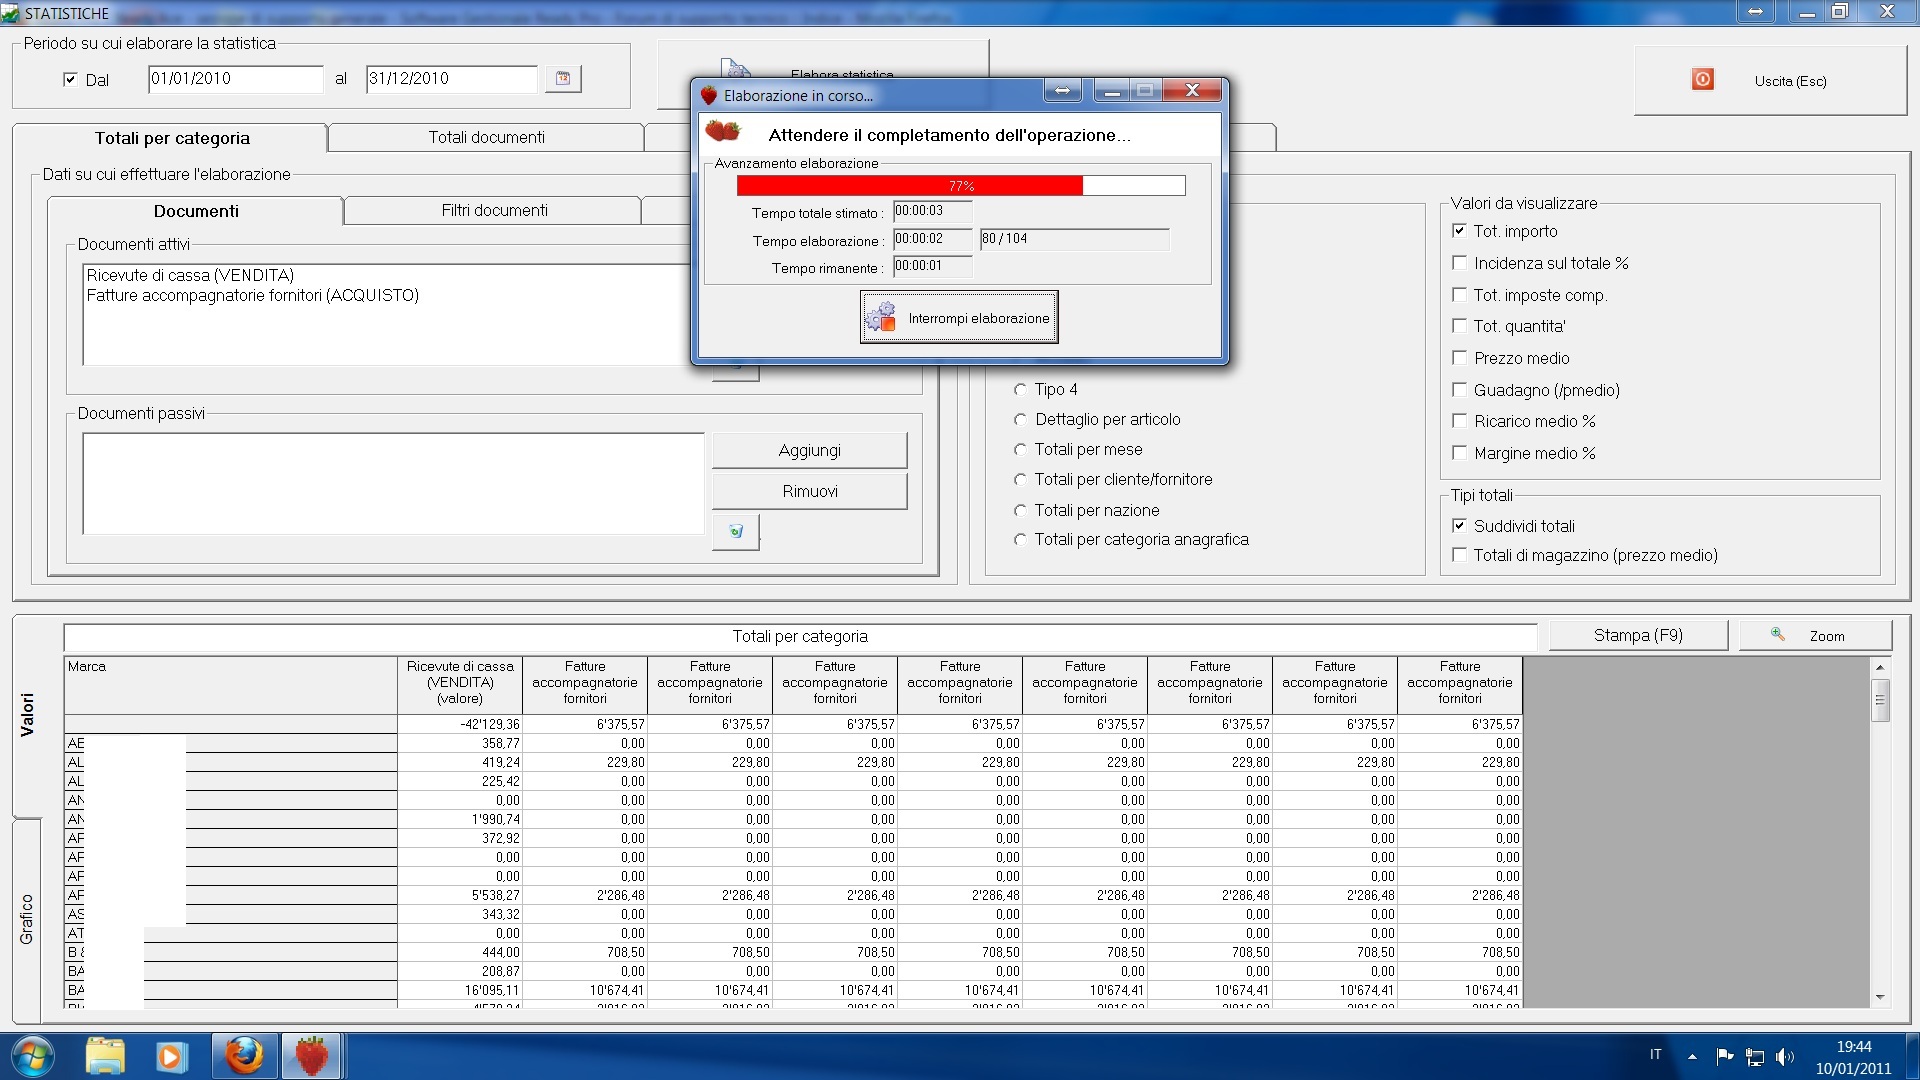1920x1080 pixels.
Task: Select Totali per mese radio button
Action: pyautogui.click(x=1020, y=450)
